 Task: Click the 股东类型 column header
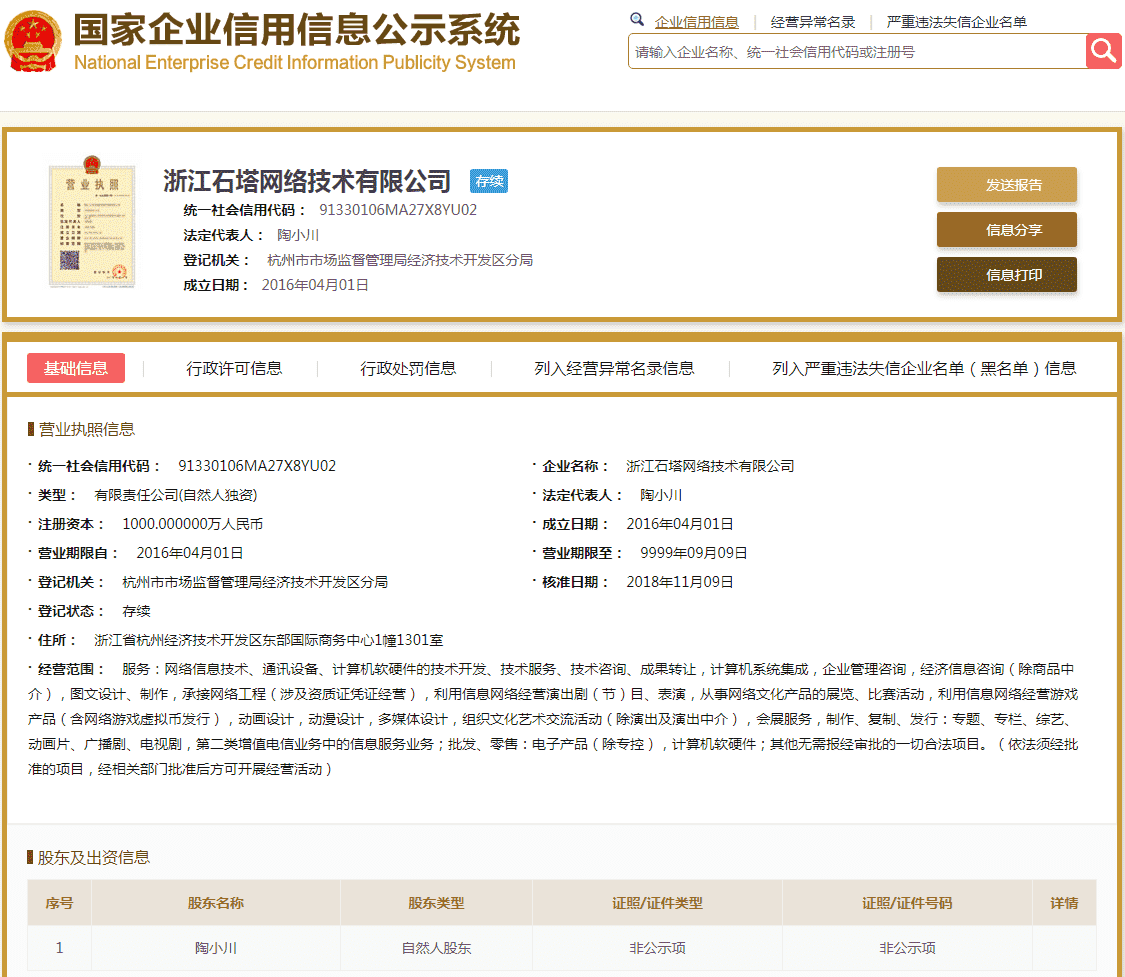[436, 903]
